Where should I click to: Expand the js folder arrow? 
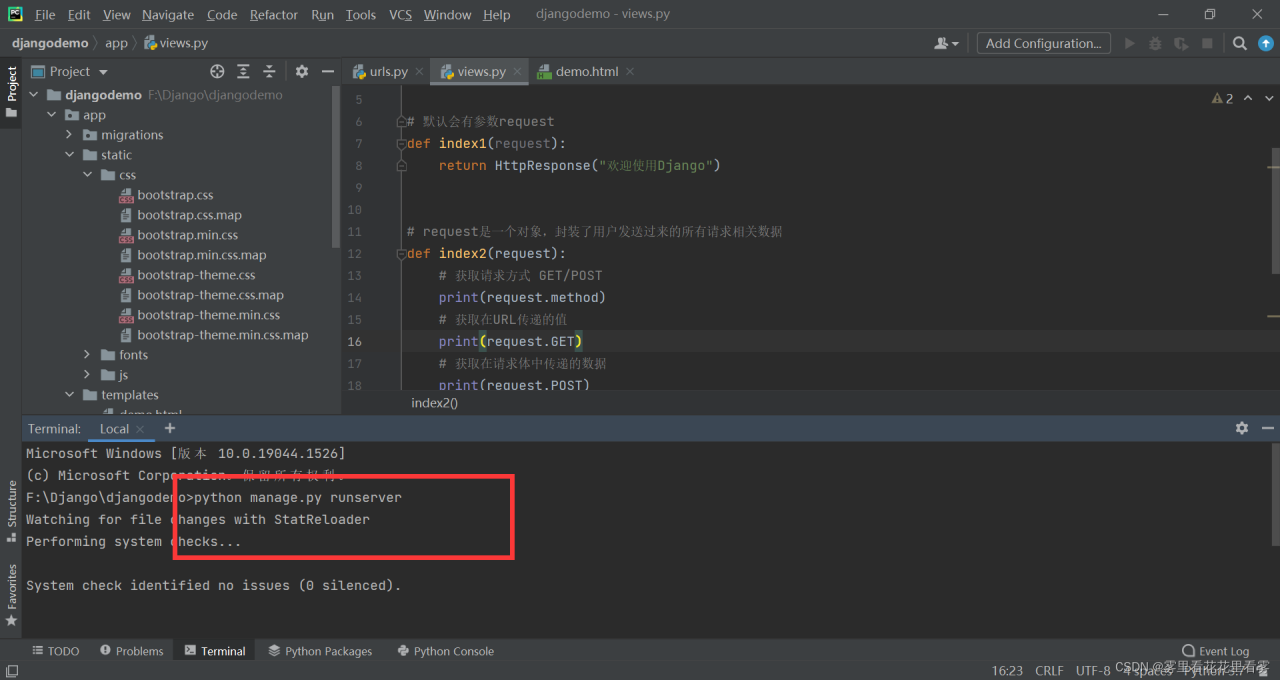[87, 375]
